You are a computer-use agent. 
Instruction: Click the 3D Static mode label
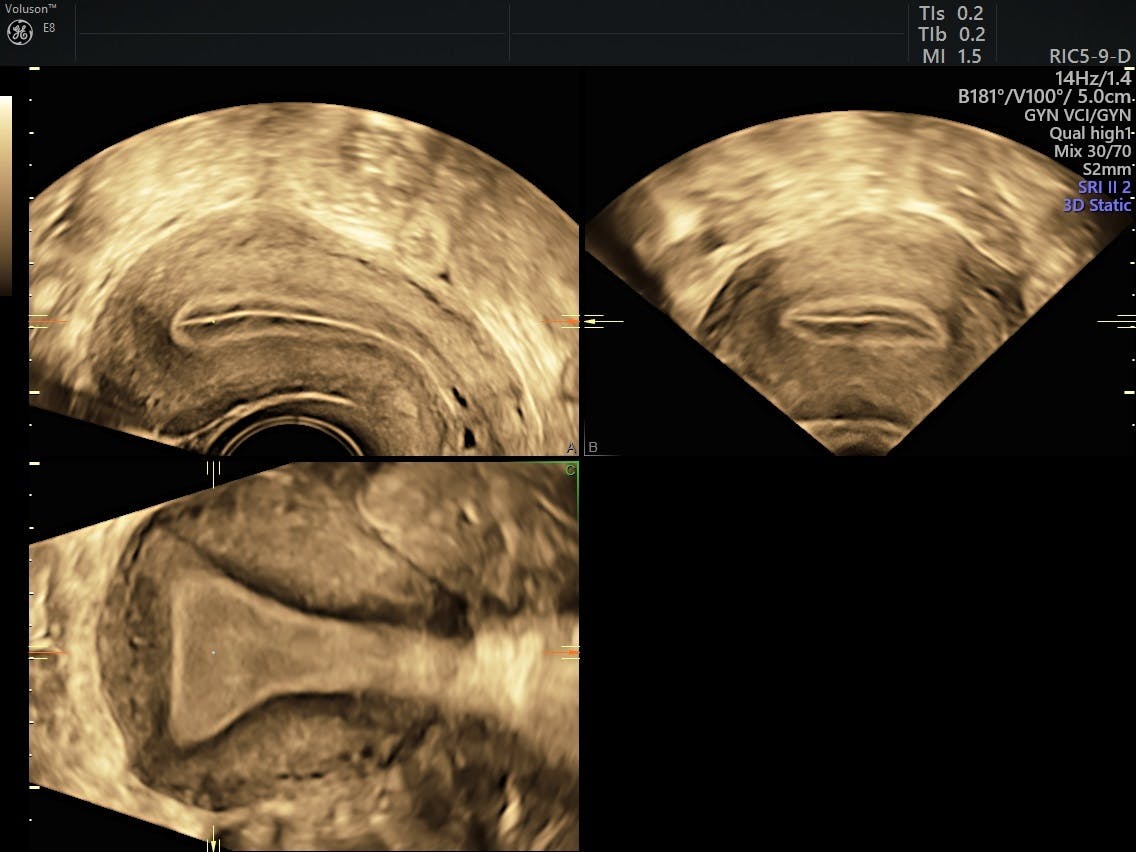1096,205
